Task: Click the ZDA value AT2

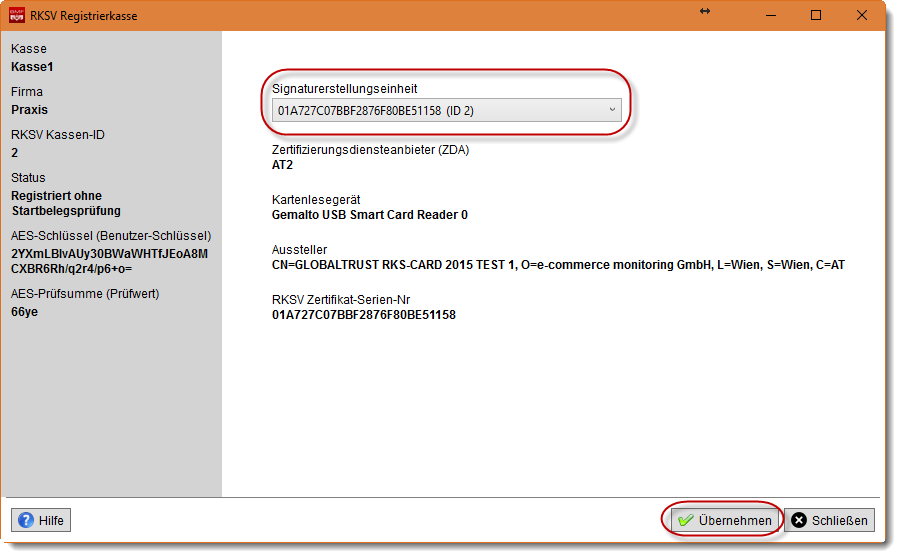Action: pos(284,165)
